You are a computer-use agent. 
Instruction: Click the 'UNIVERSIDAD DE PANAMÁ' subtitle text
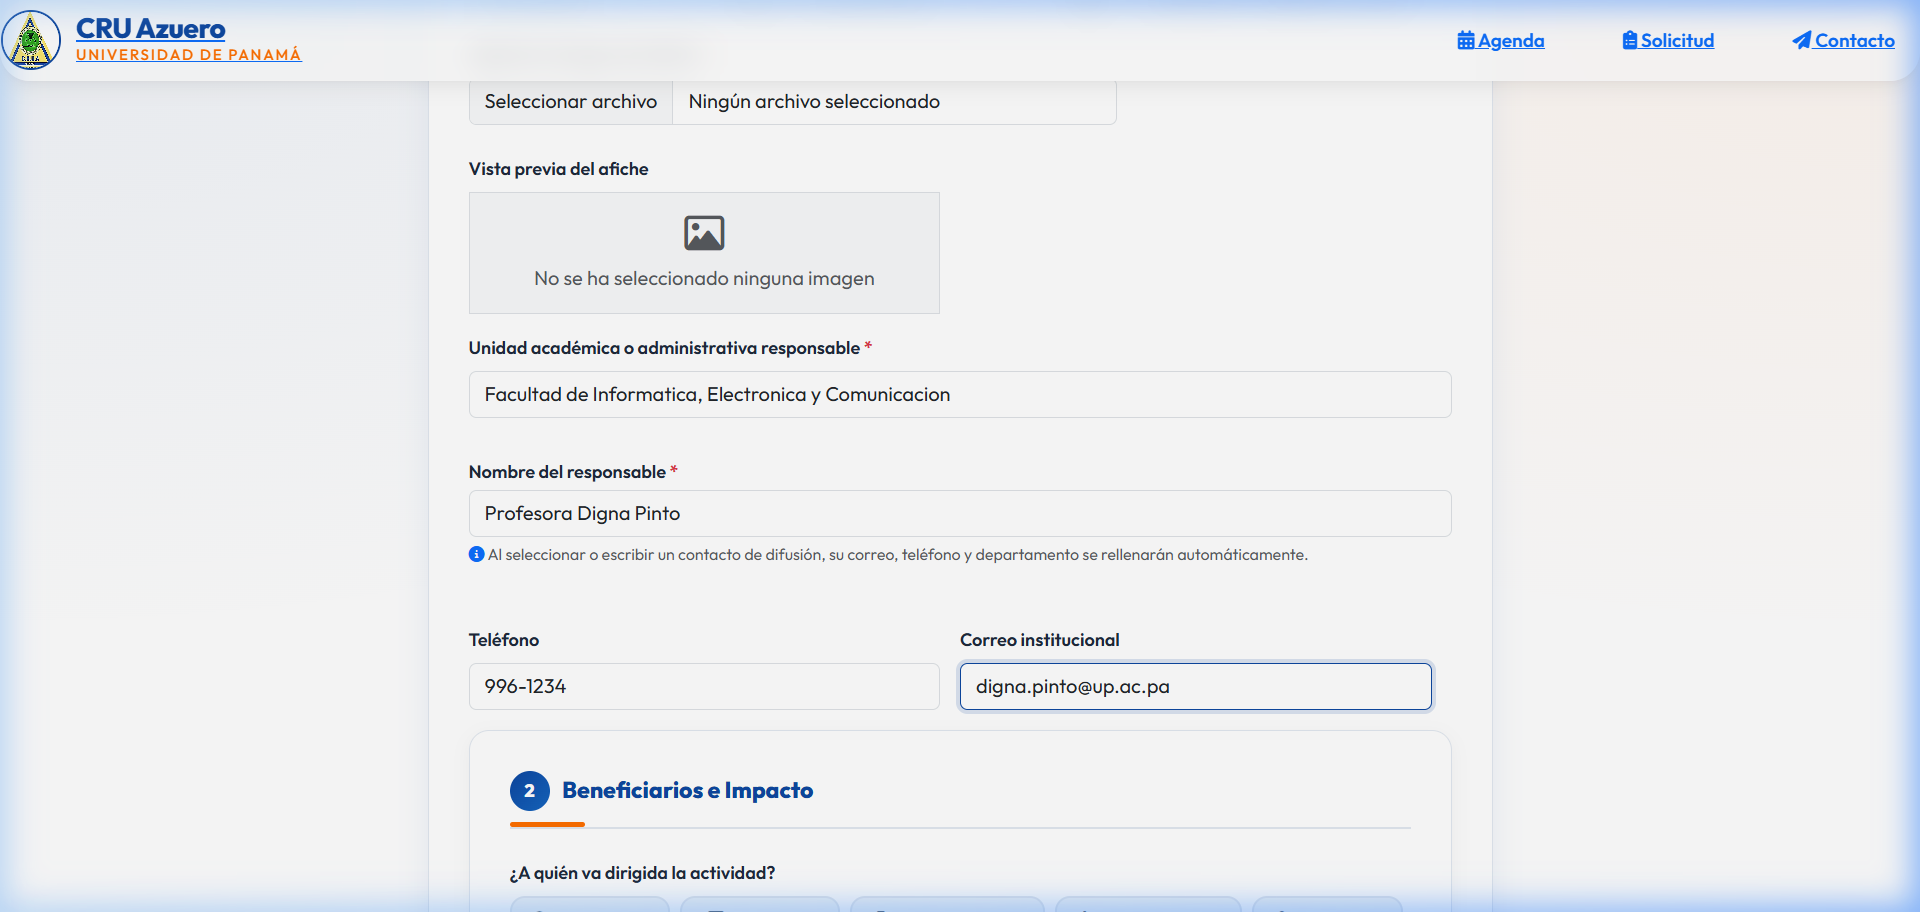tap(189, 55)
